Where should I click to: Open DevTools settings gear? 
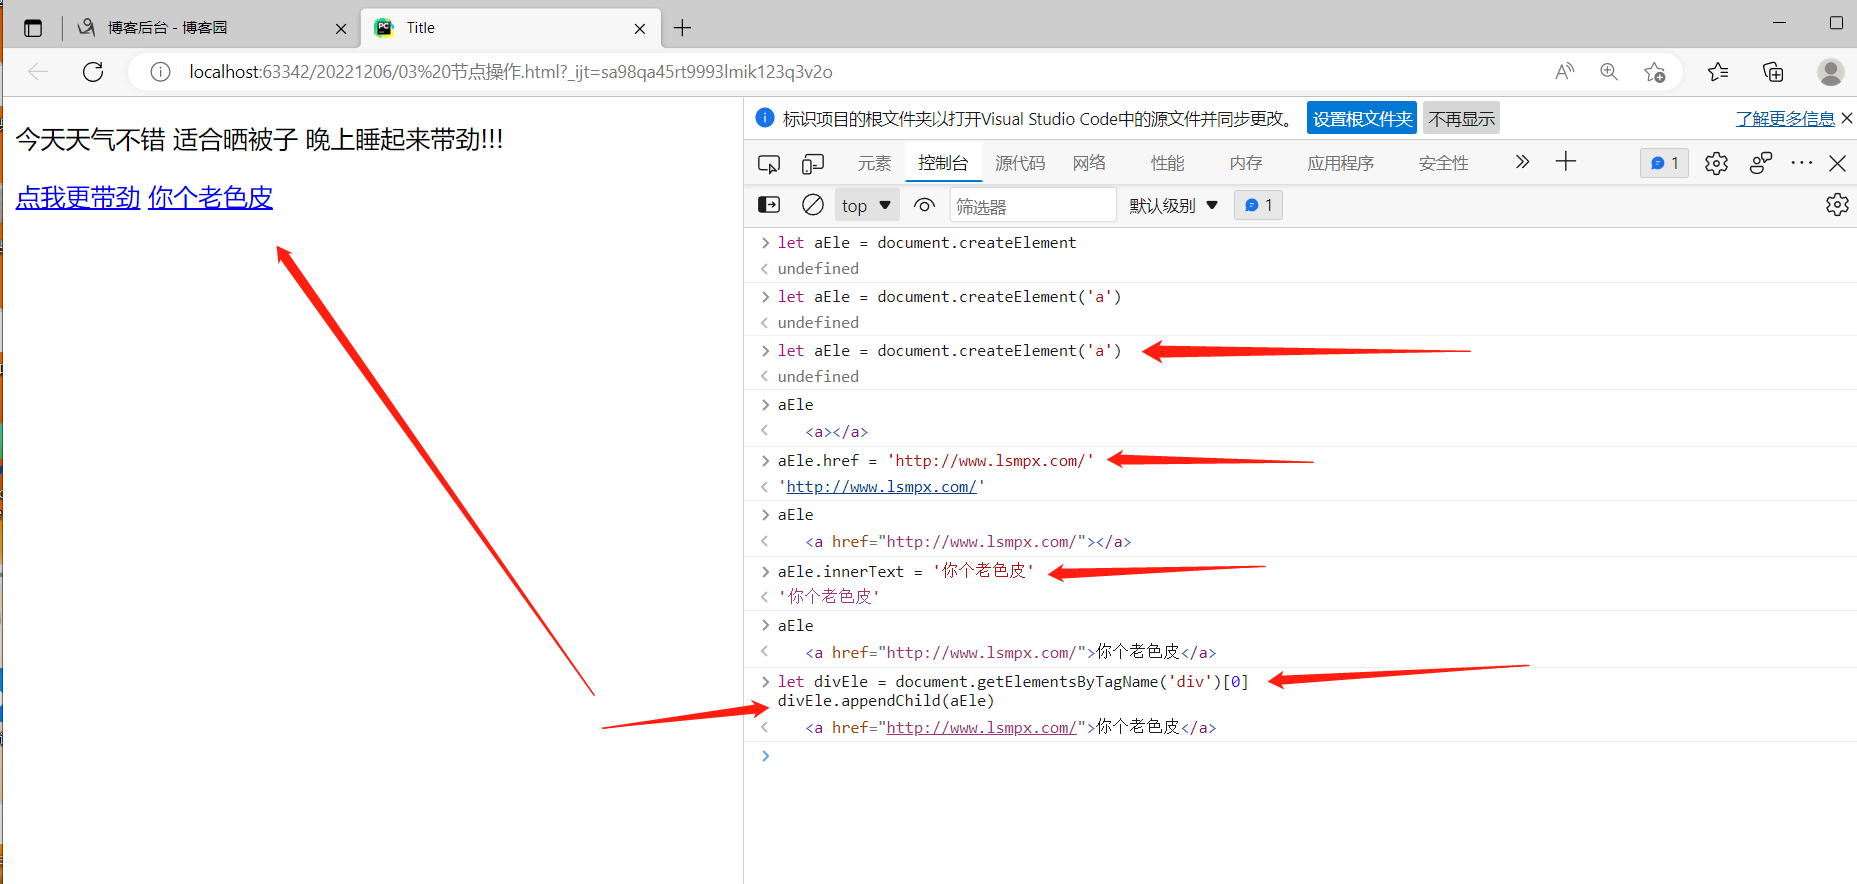click(1717, 163)
